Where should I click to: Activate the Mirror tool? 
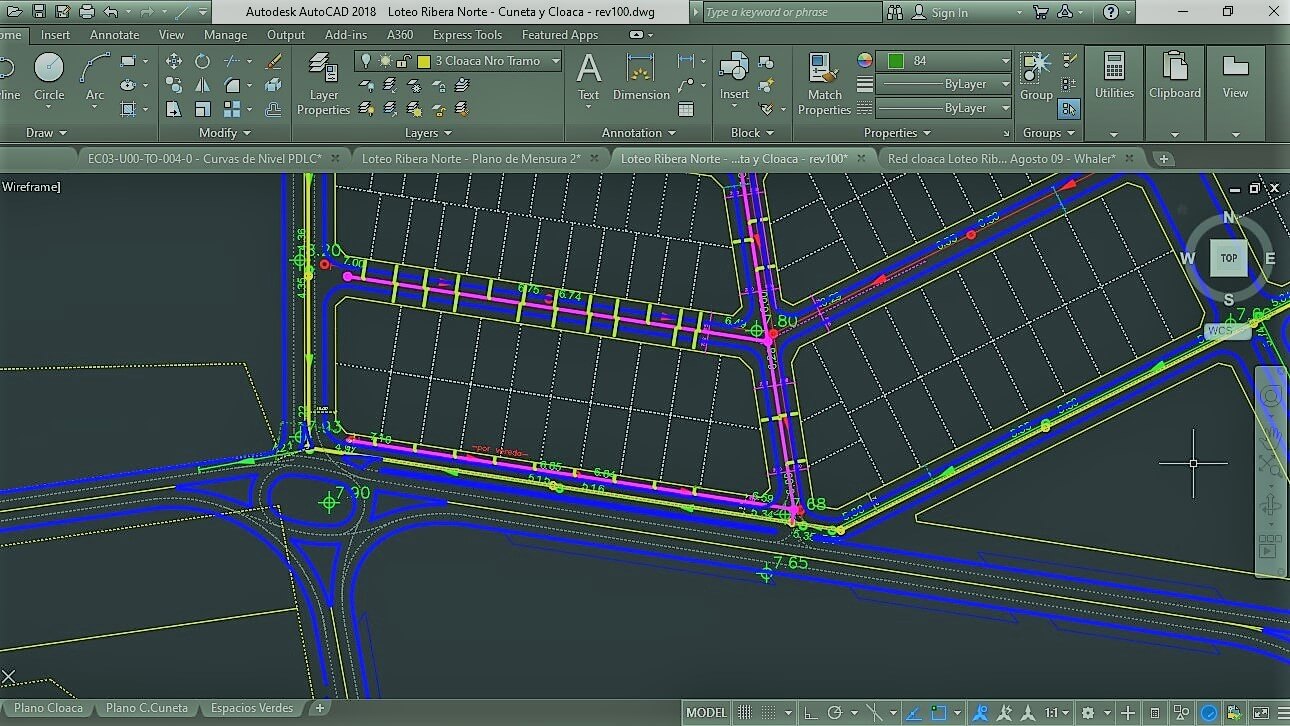203,86
